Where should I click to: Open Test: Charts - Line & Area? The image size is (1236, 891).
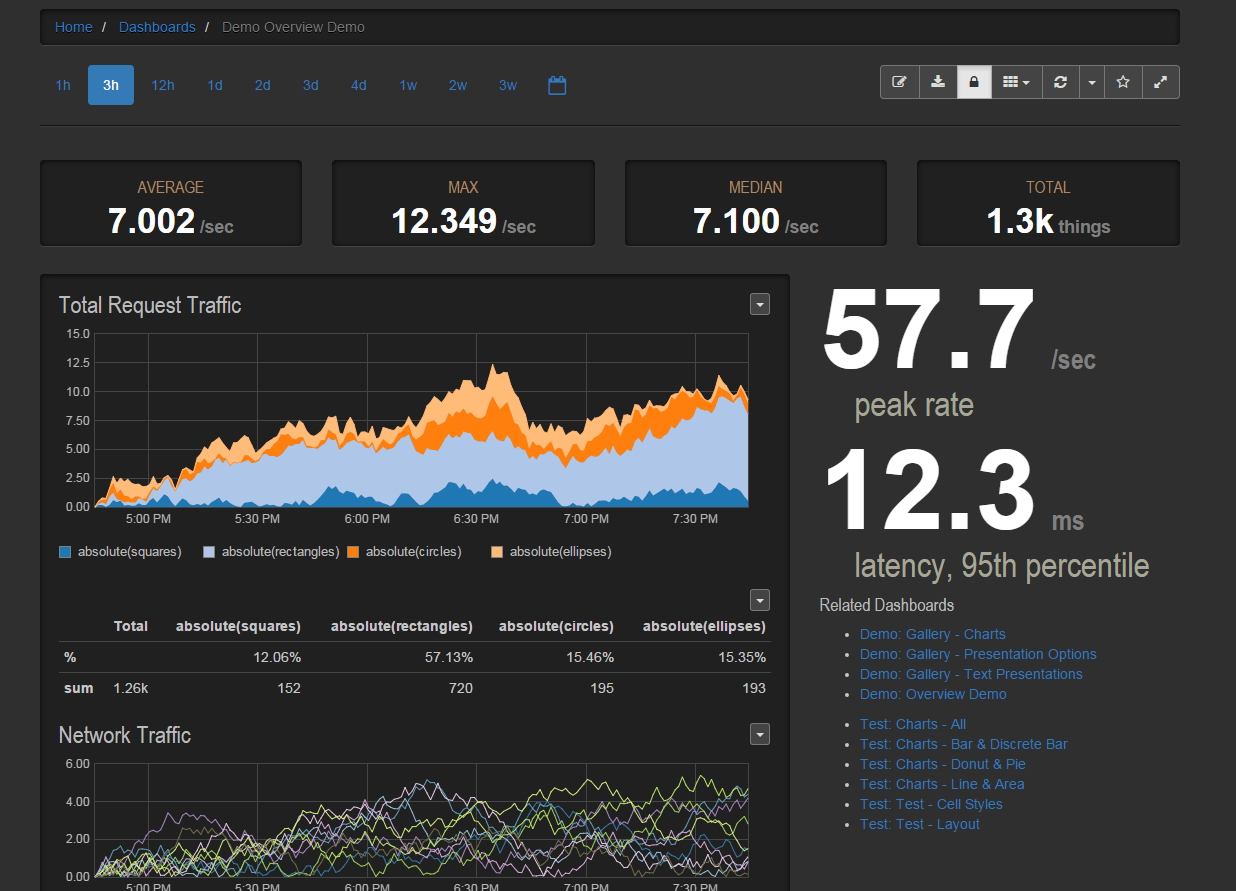tap(942, 784)
